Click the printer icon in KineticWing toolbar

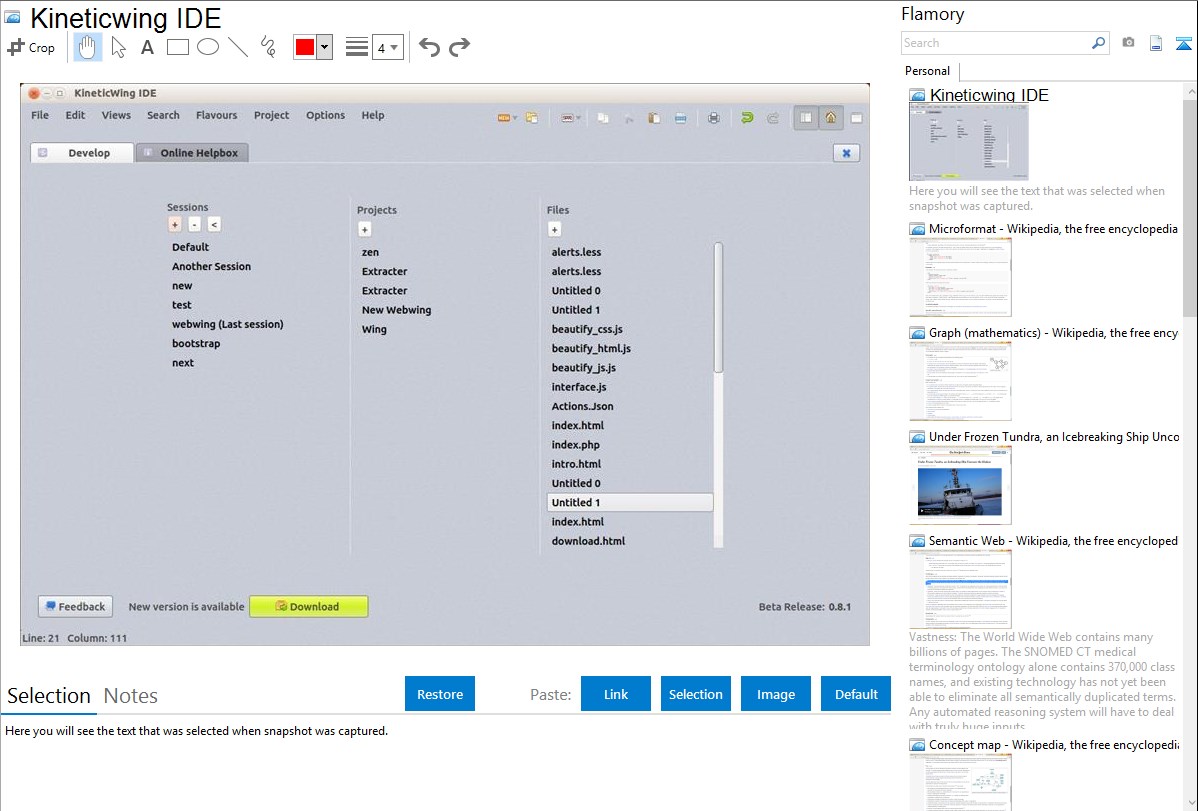coord(714,118)
